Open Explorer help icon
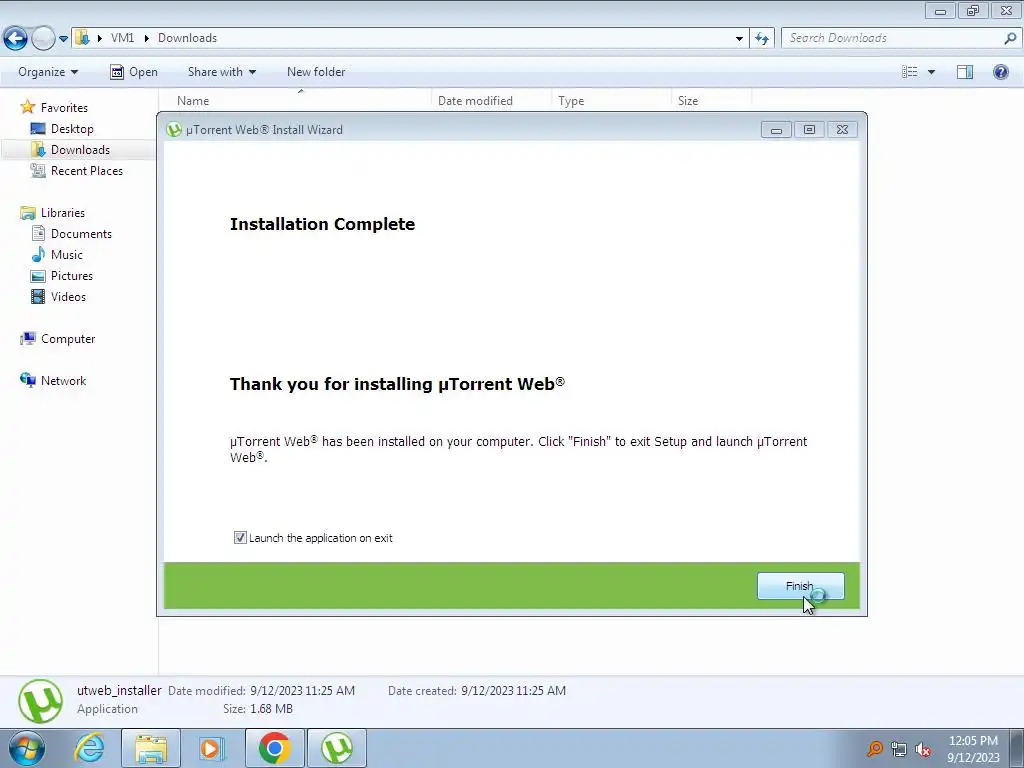The image size is (1024, 768). click(x=1000, y=72)
